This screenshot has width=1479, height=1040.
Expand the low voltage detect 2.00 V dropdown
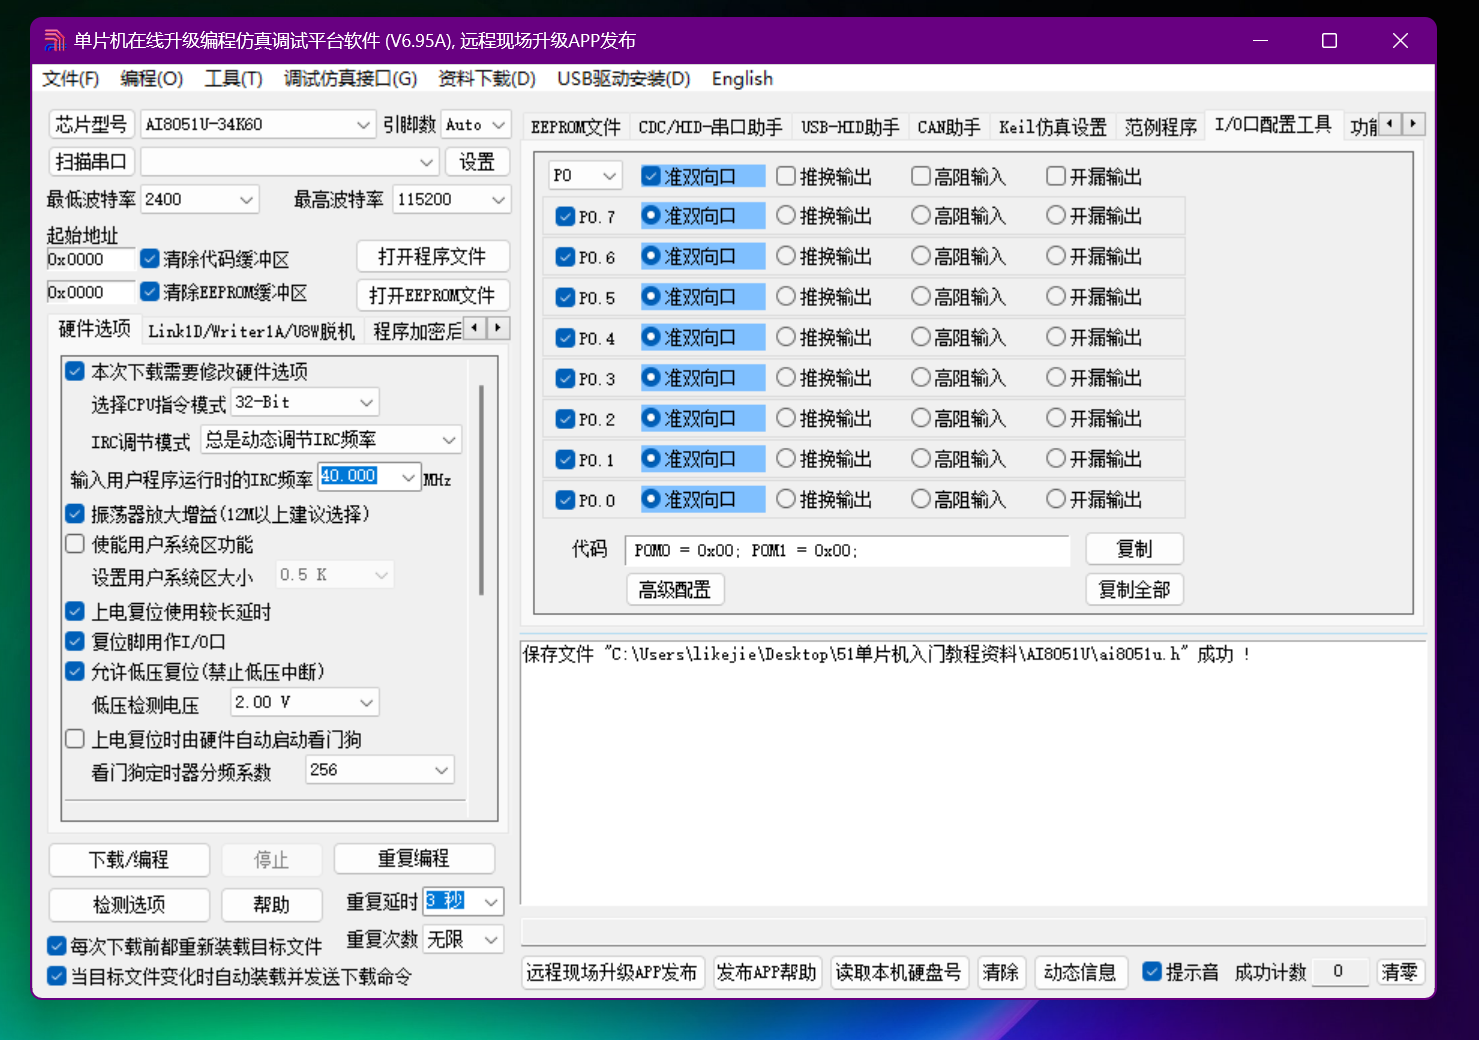pos(367,703)
